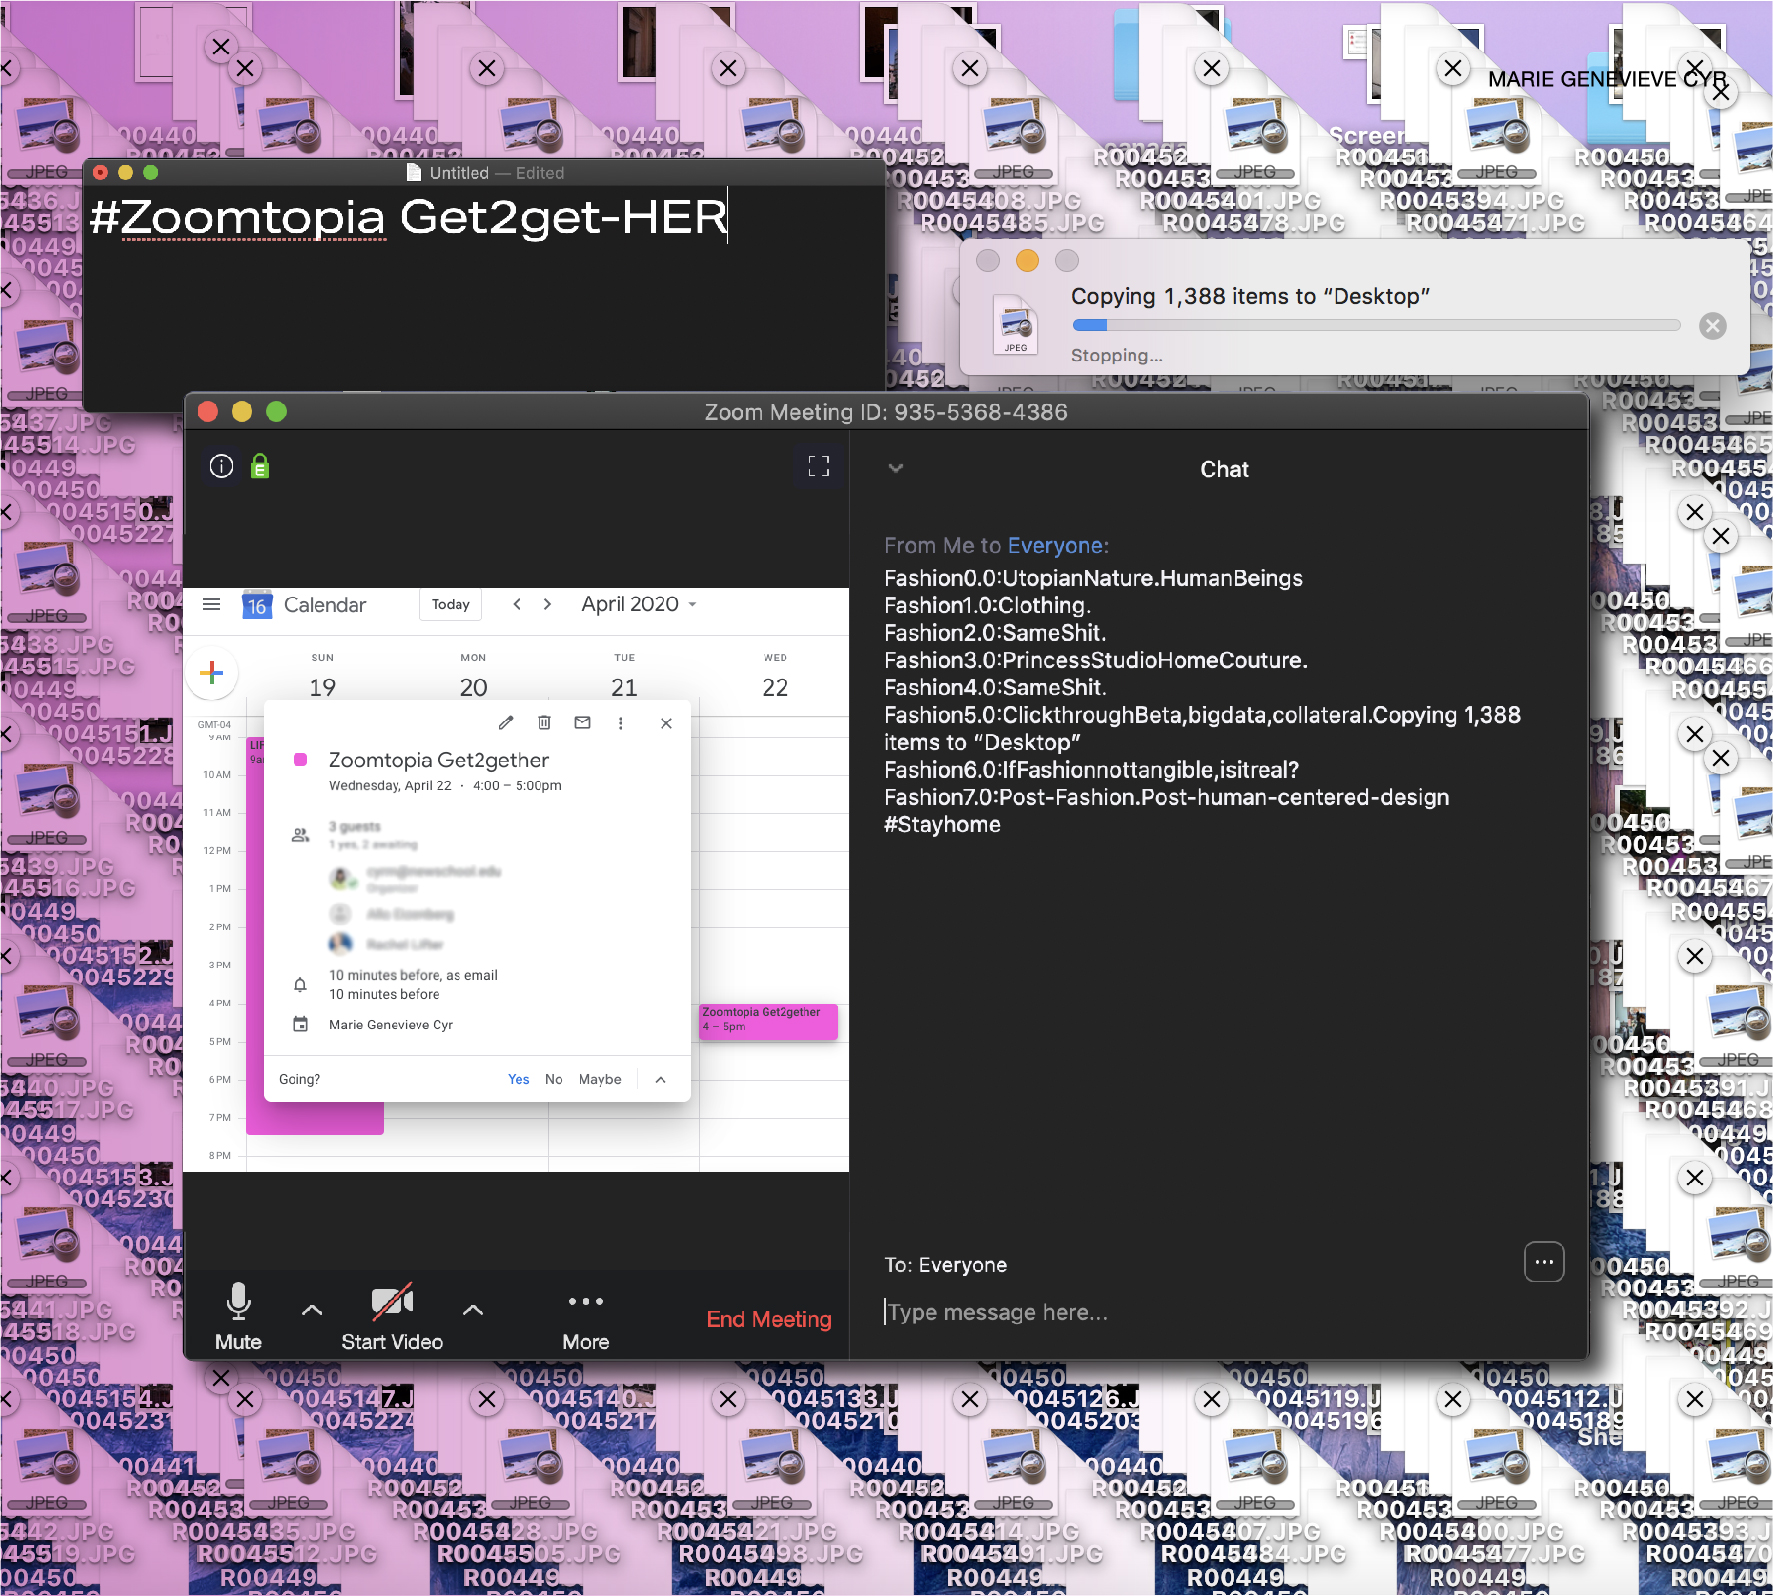Select R0045401.JPG desktop file
The image size is (1773, 1596).
(1230, 201)
